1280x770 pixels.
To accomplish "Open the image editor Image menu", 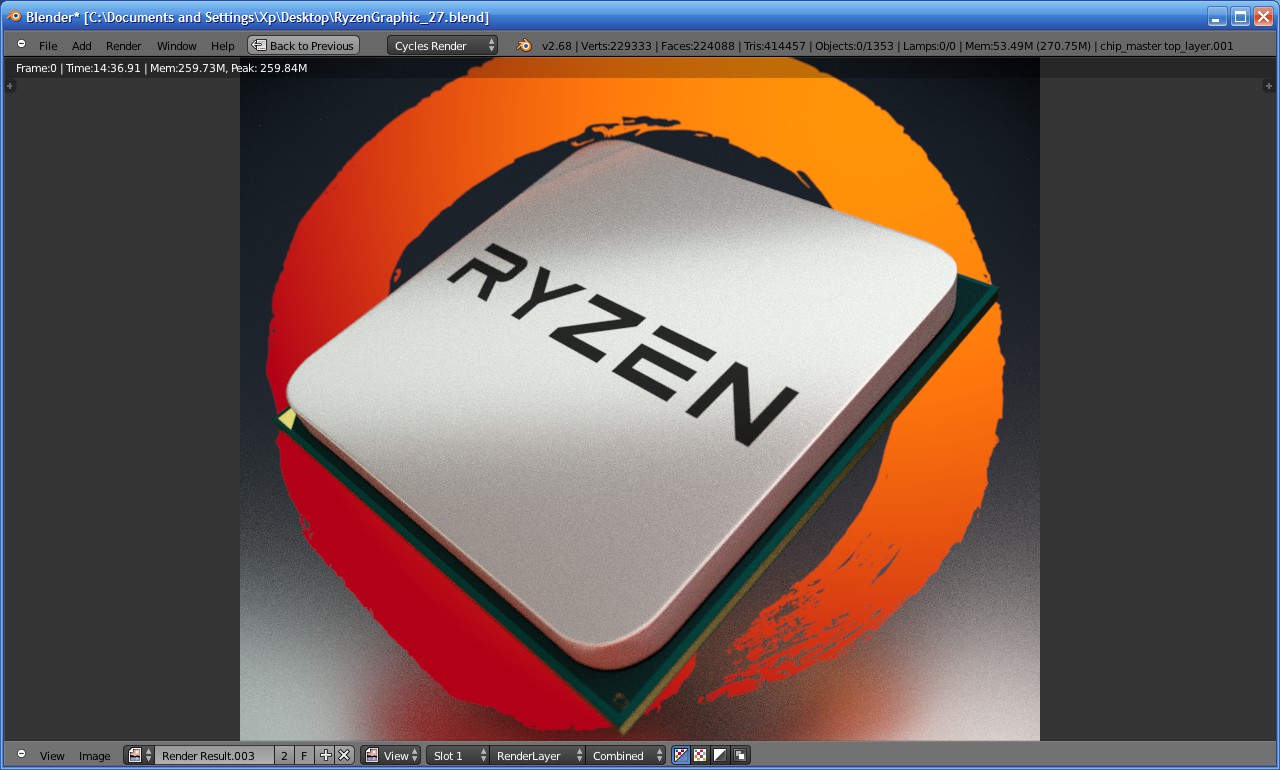I will pos(95,756).
